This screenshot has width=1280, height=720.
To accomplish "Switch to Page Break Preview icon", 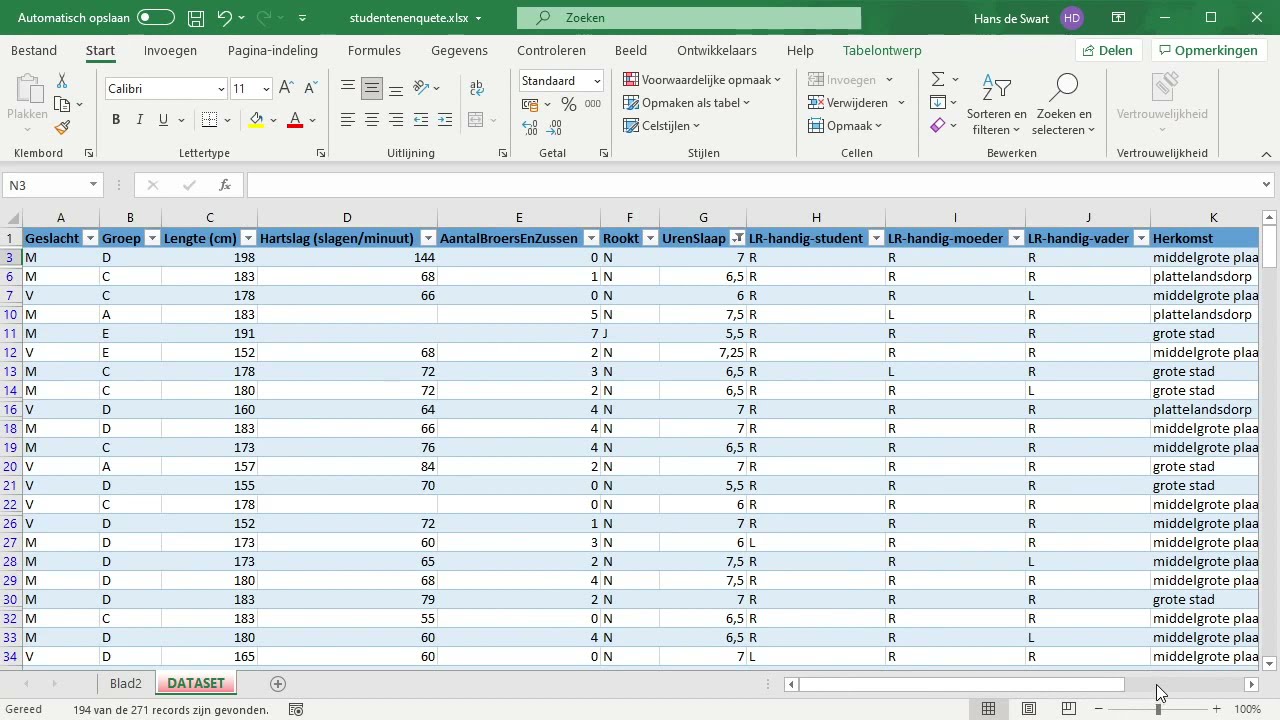I will tap(1068, 709).
